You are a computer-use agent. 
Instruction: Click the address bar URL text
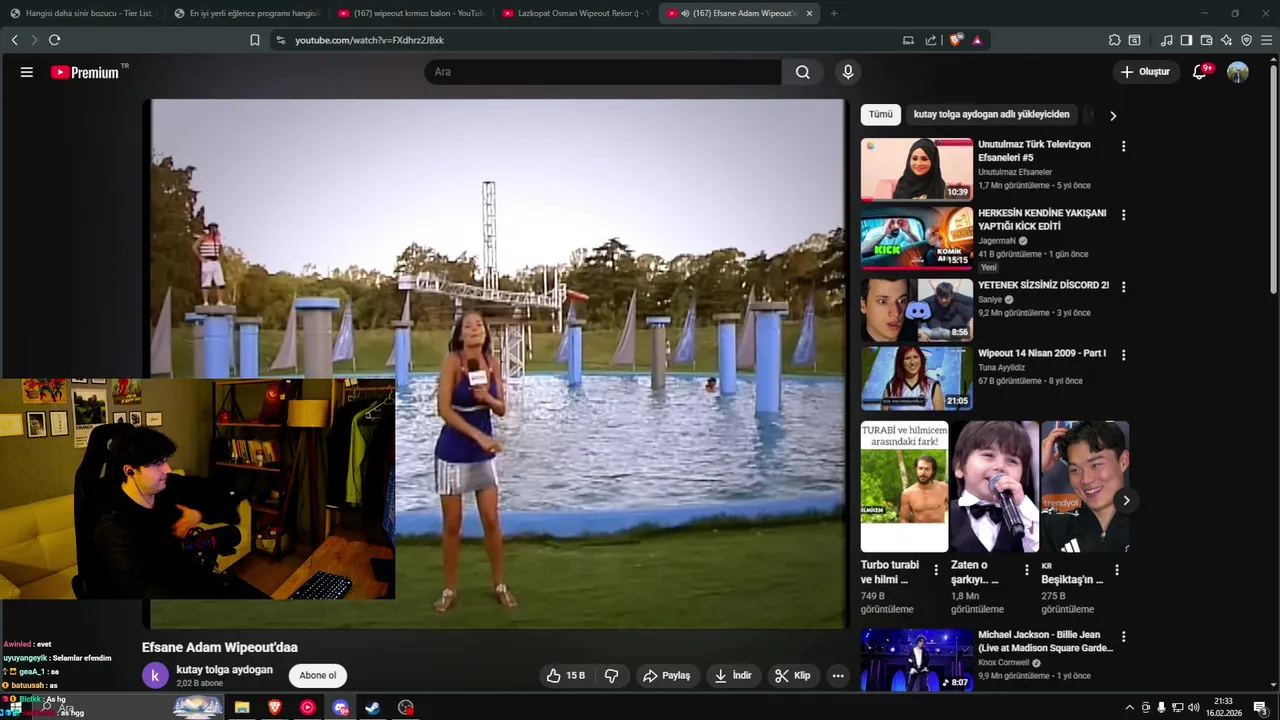369,40
